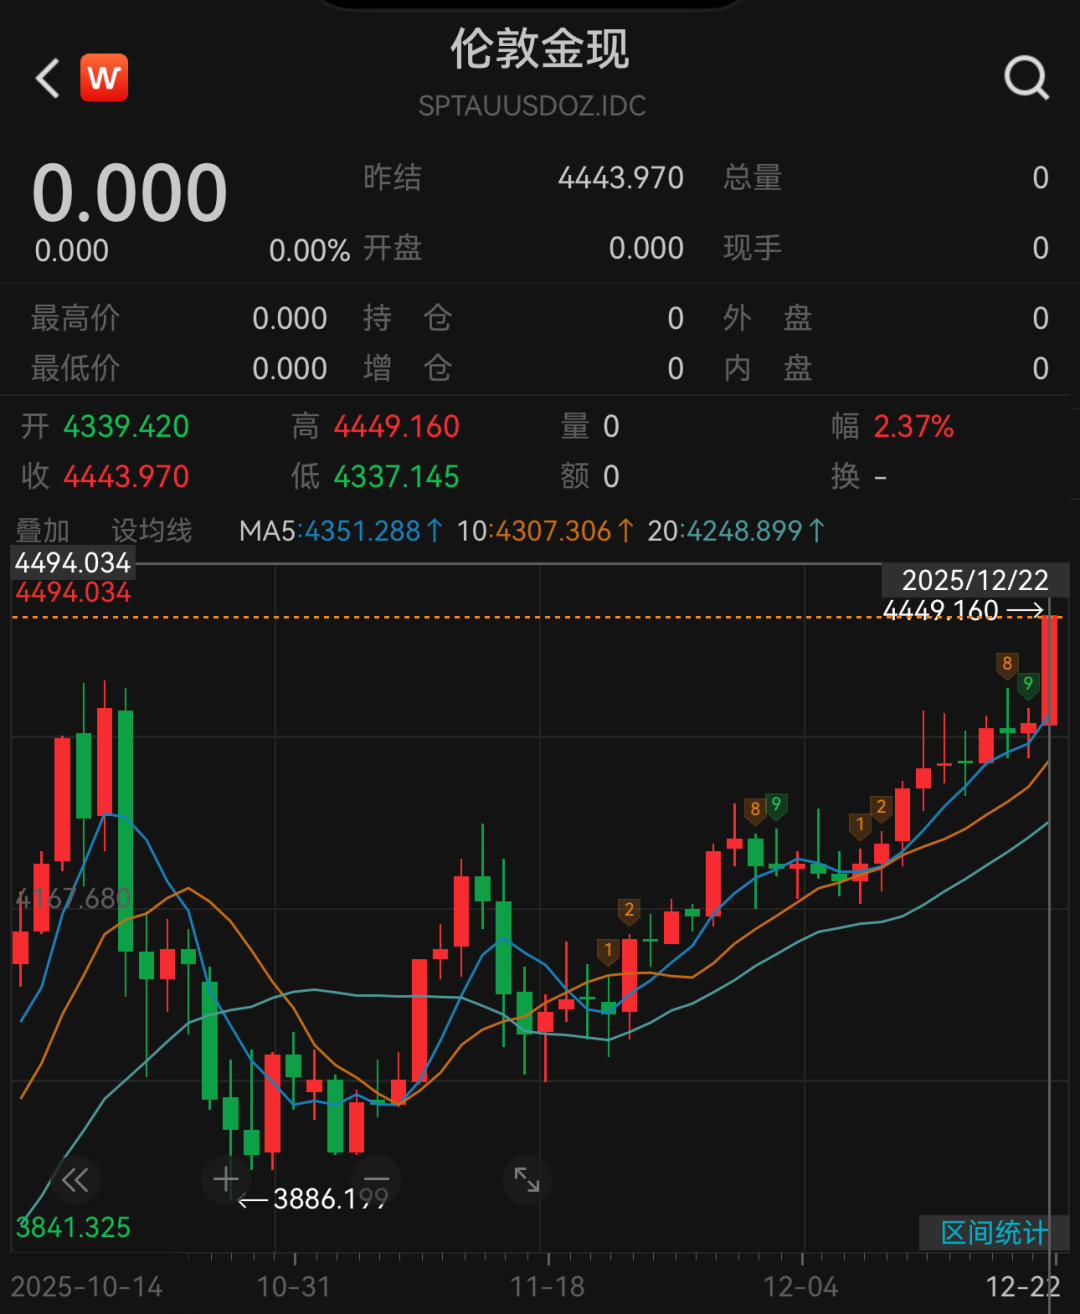Viewport: 1080px width, 1314px height.
Task: Open 设均线 moving average settings
Action: tap(151, 531)
